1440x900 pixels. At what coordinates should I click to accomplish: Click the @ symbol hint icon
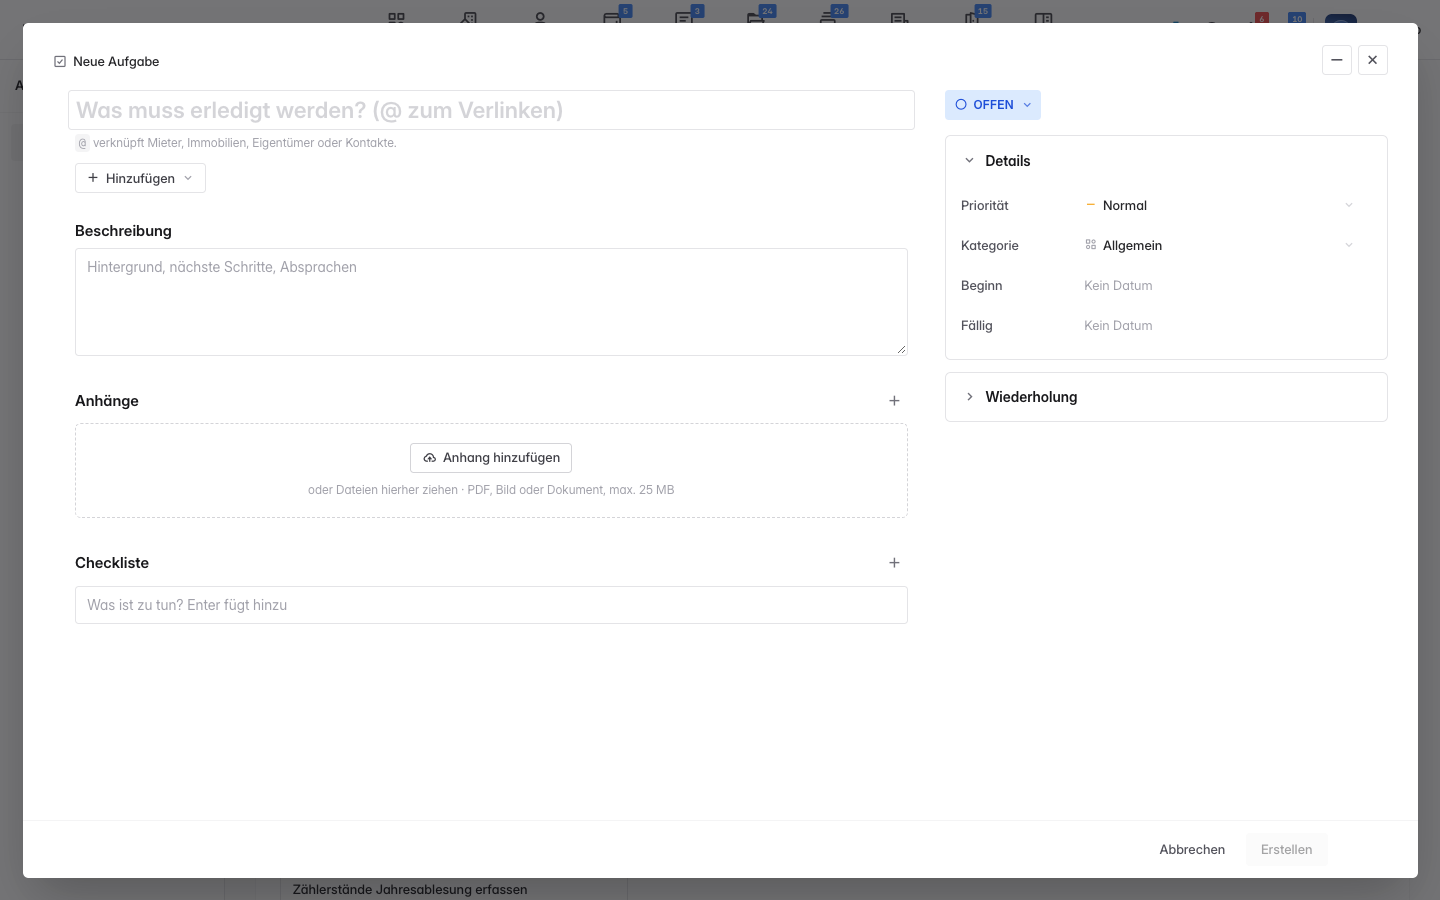point(83,143)
